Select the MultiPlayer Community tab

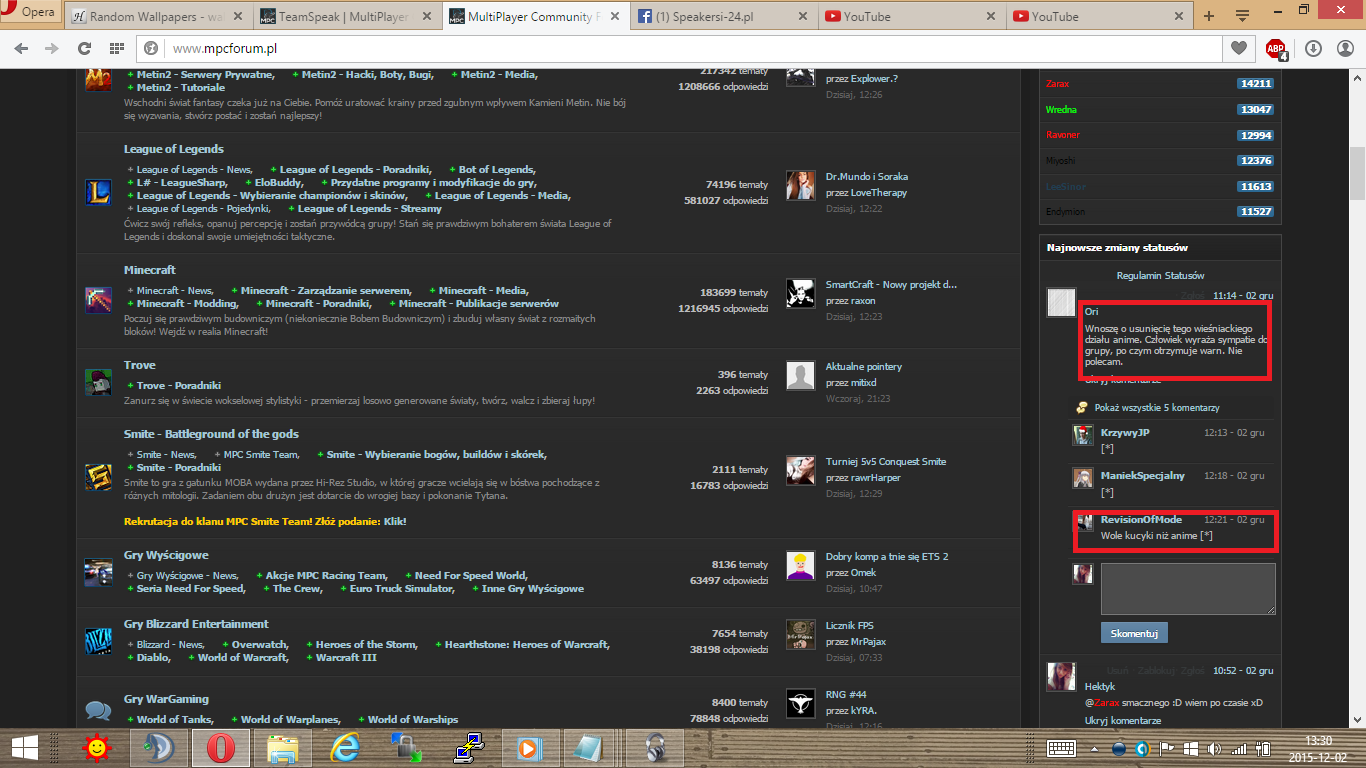(535, 16)
